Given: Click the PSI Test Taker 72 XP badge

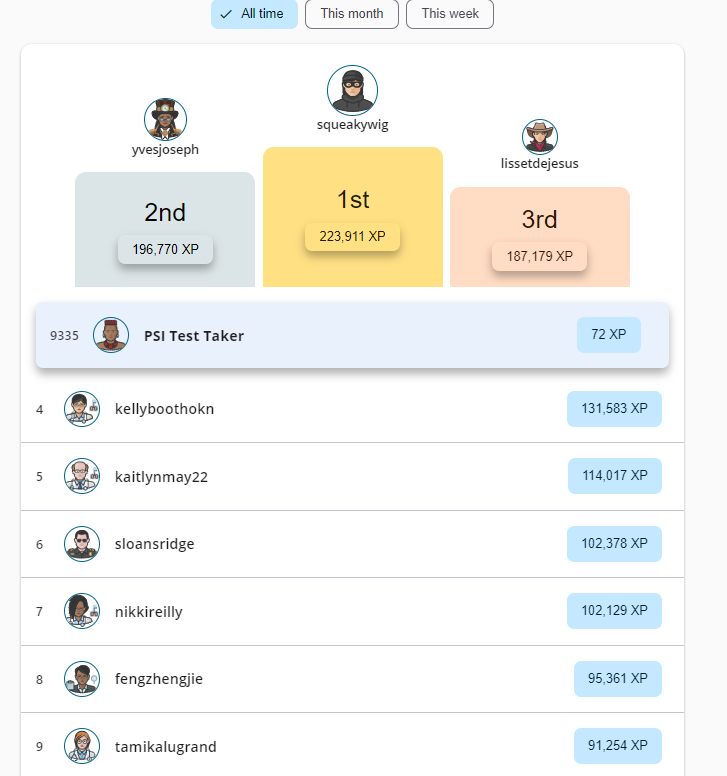Looking at the screenshot, I should click(609, 335).
